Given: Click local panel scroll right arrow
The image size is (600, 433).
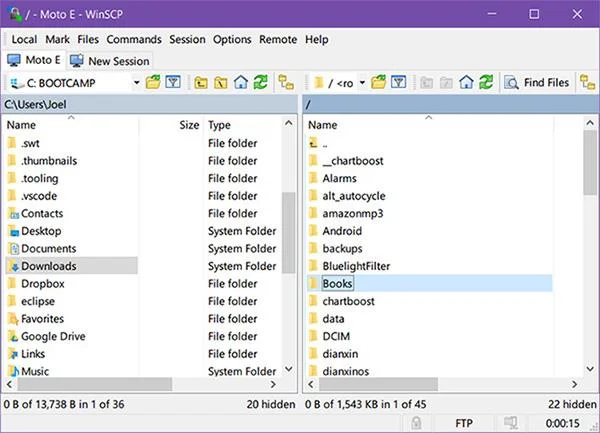Looking at the screenshot, I should click(273, 384).
